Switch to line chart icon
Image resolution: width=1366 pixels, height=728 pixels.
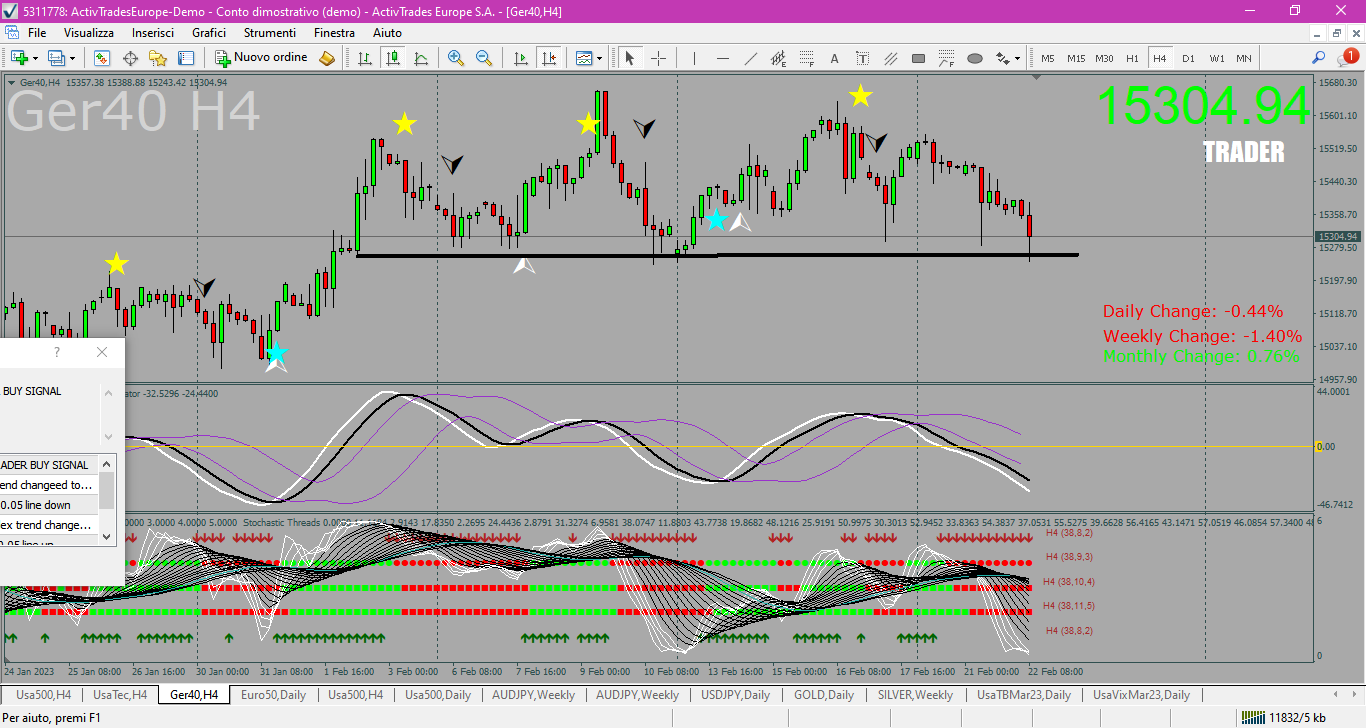tap(421, 58)
